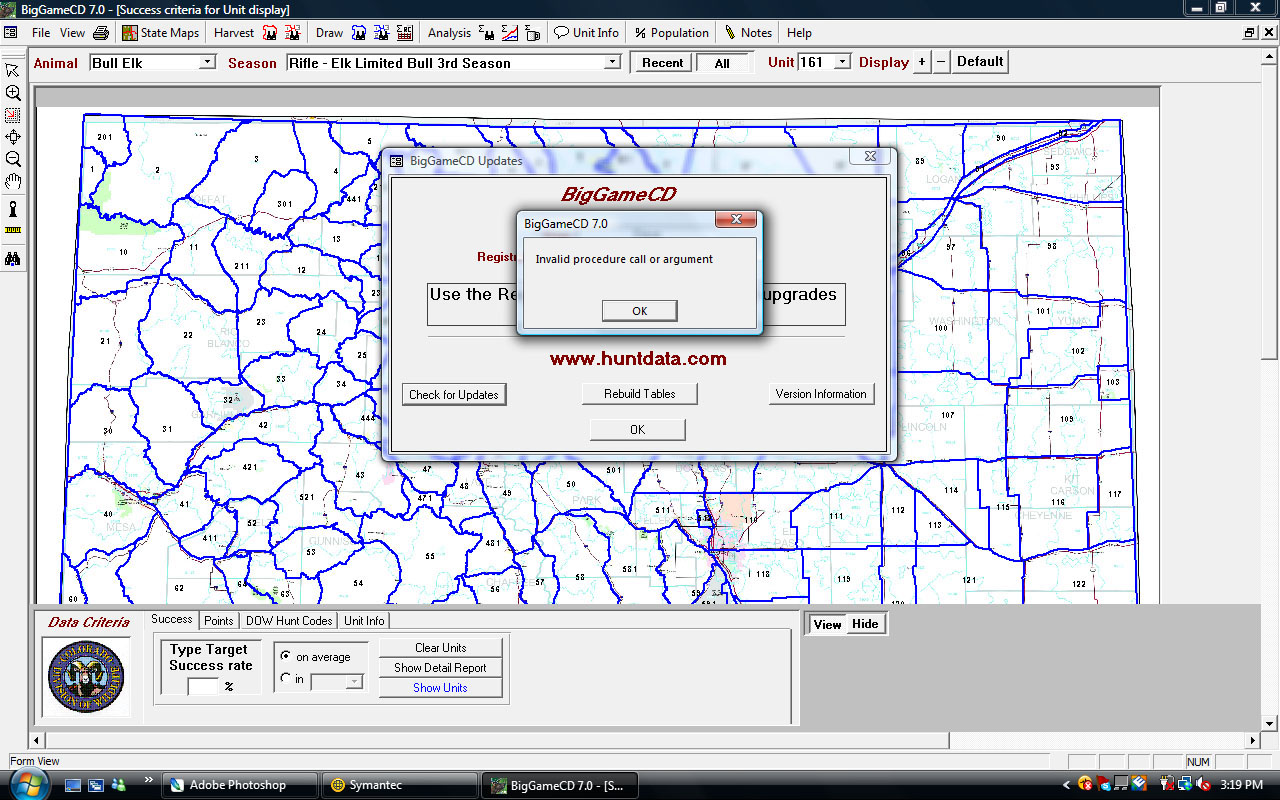1280x800 pixels.
Task: Click the first blue Draw icon
Action: pos(358,33)
